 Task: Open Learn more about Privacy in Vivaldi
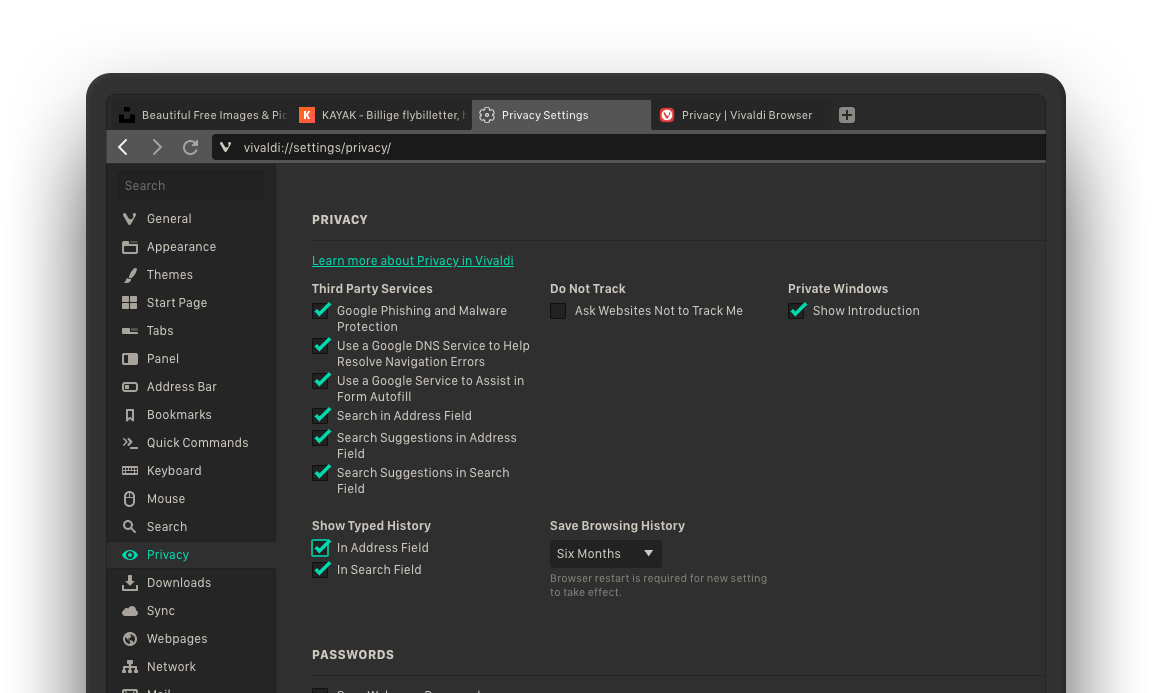[x=412, y=260]
